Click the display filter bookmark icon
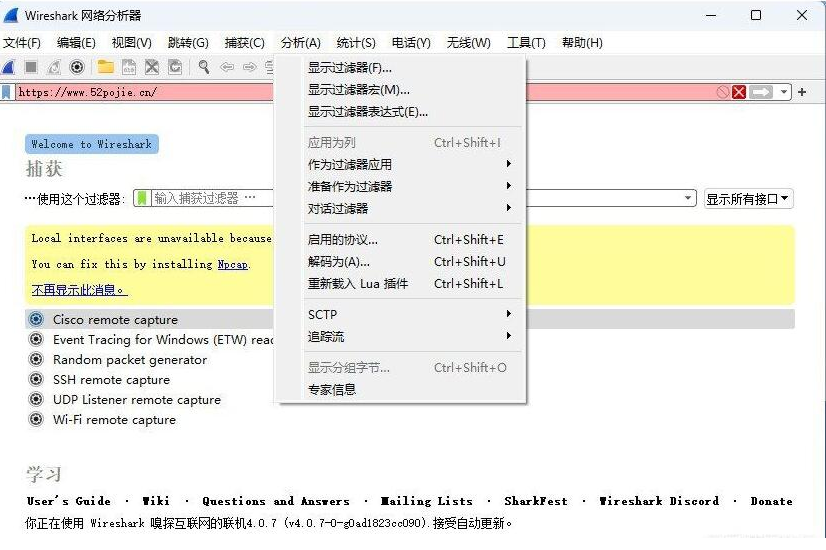The image size is (826, 550). coord(6,92)
